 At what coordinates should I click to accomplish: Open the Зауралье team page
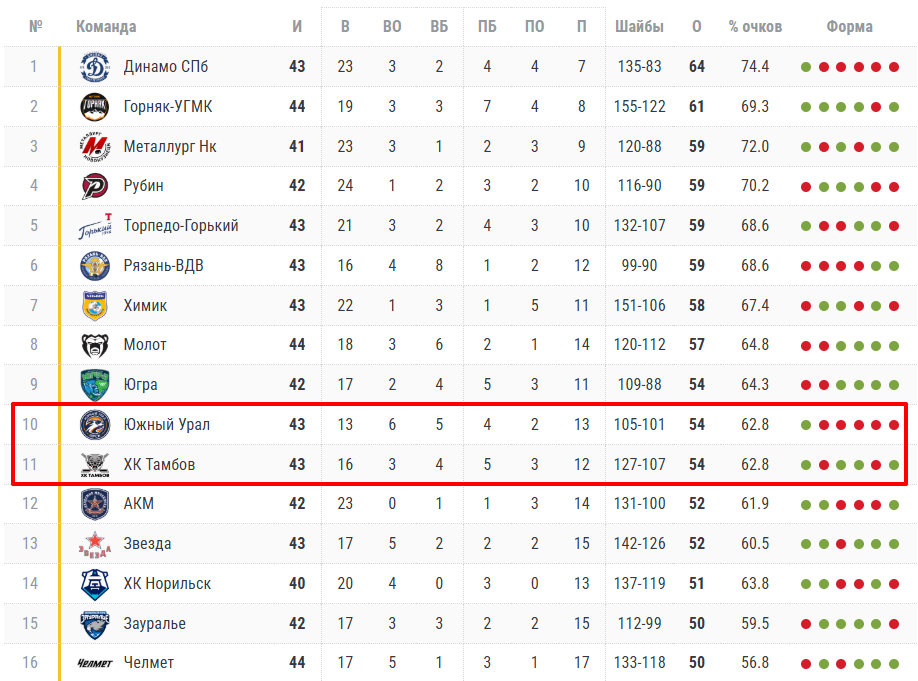point(154,624)
